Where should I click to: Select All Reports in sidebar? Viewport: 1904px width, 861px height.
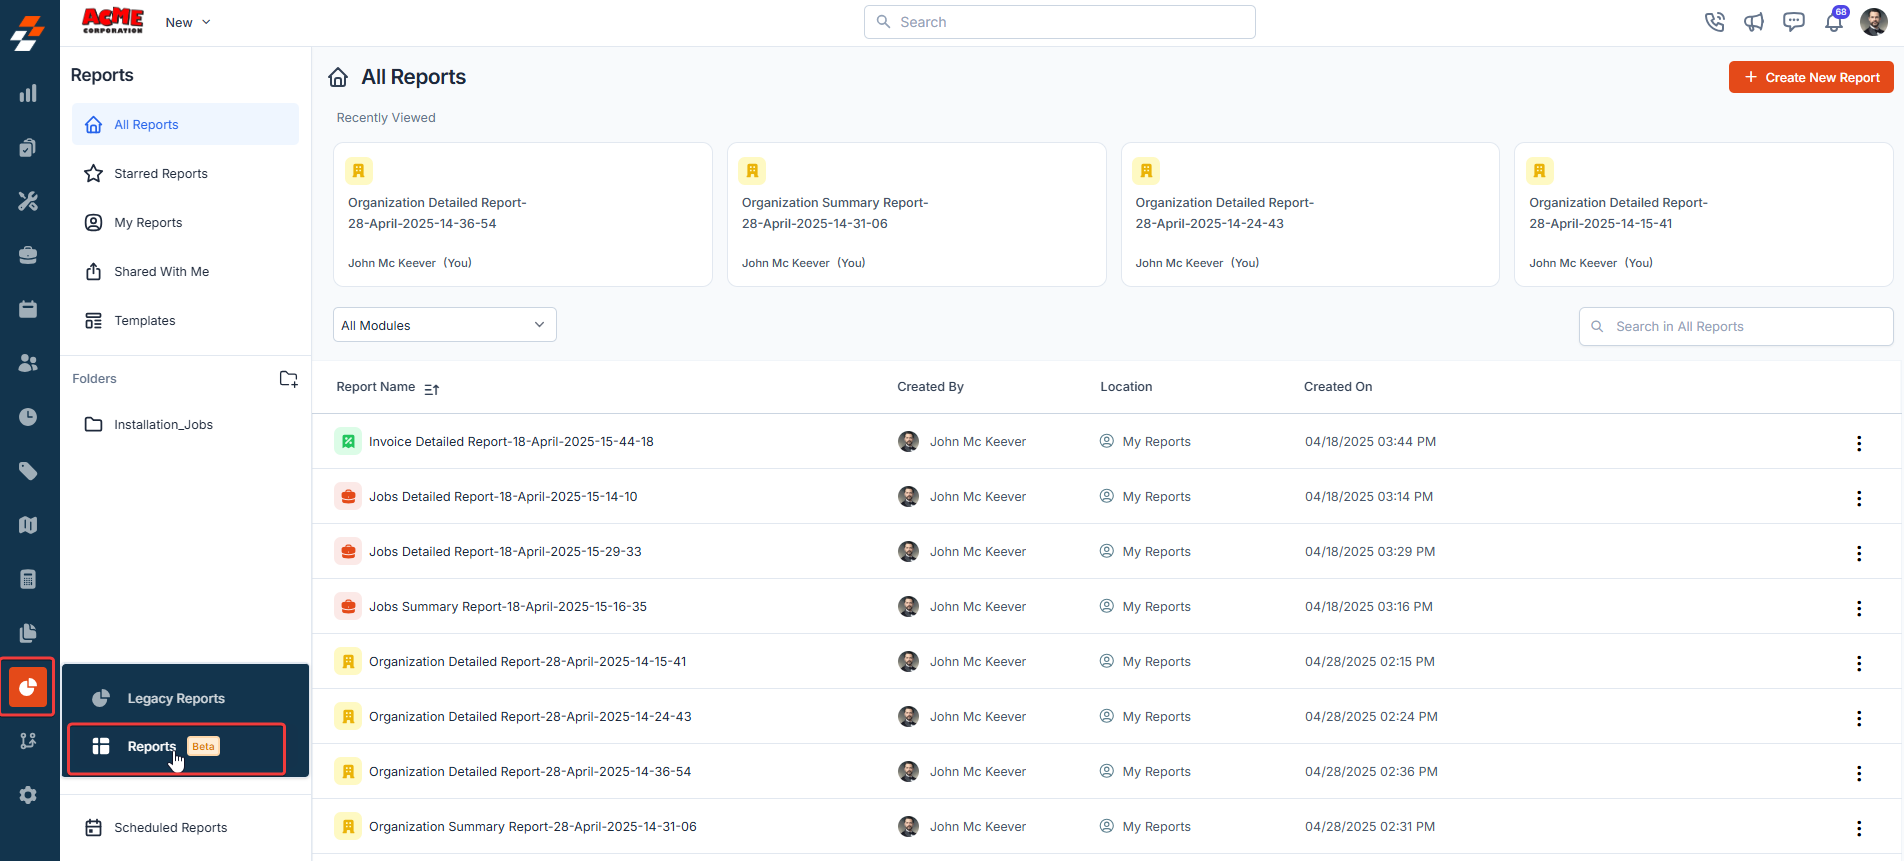coord(185,124)
